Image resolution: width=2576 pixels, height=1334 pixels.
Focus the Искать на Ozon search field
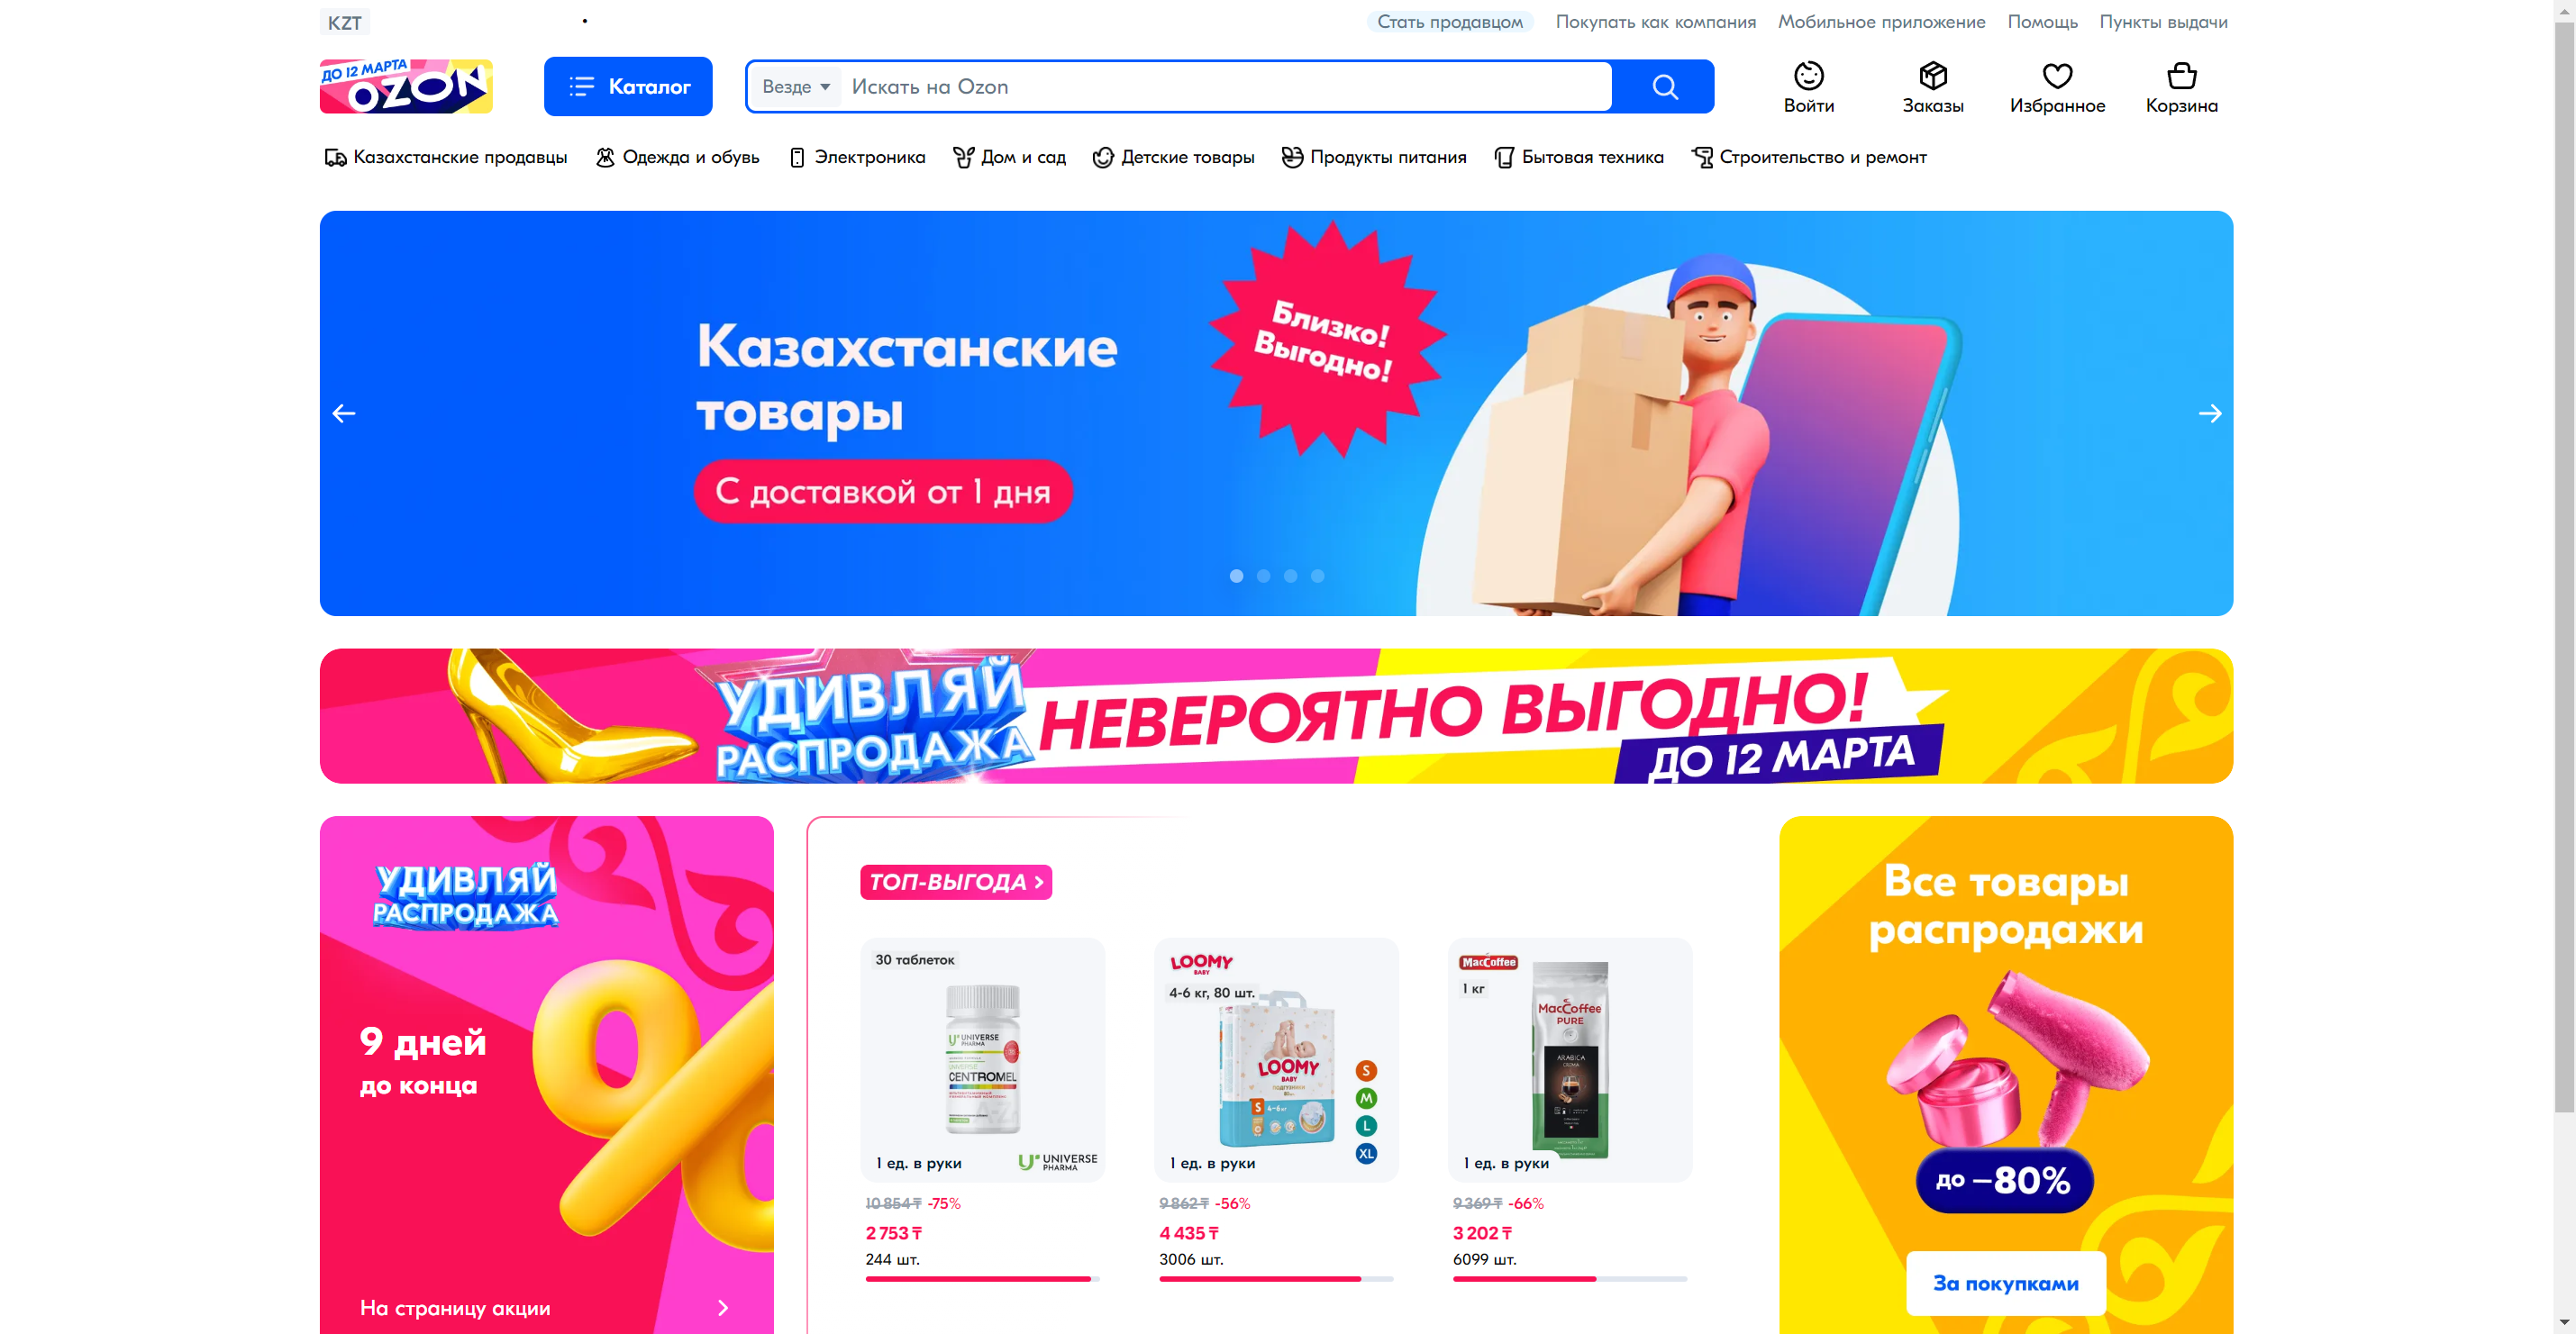(1227, 87)
